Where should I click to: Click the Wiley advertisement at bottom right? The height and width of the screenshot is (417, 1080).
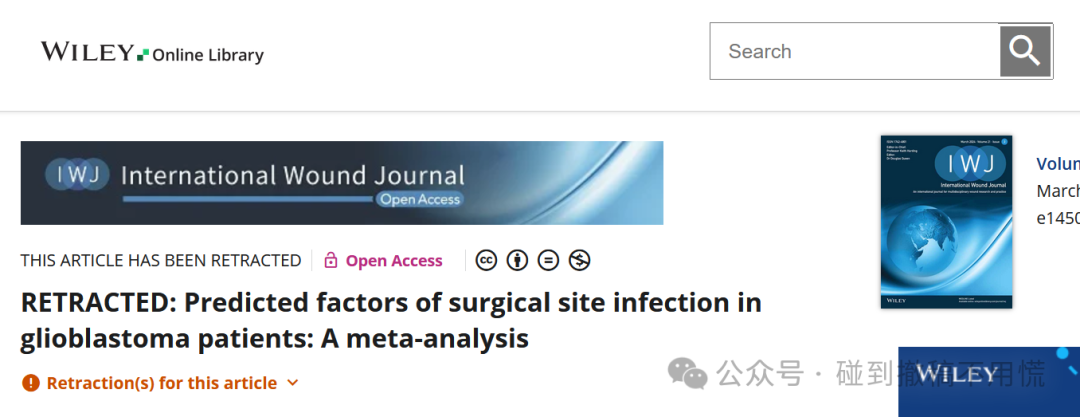pyautogui.click(x=989, y=382)
